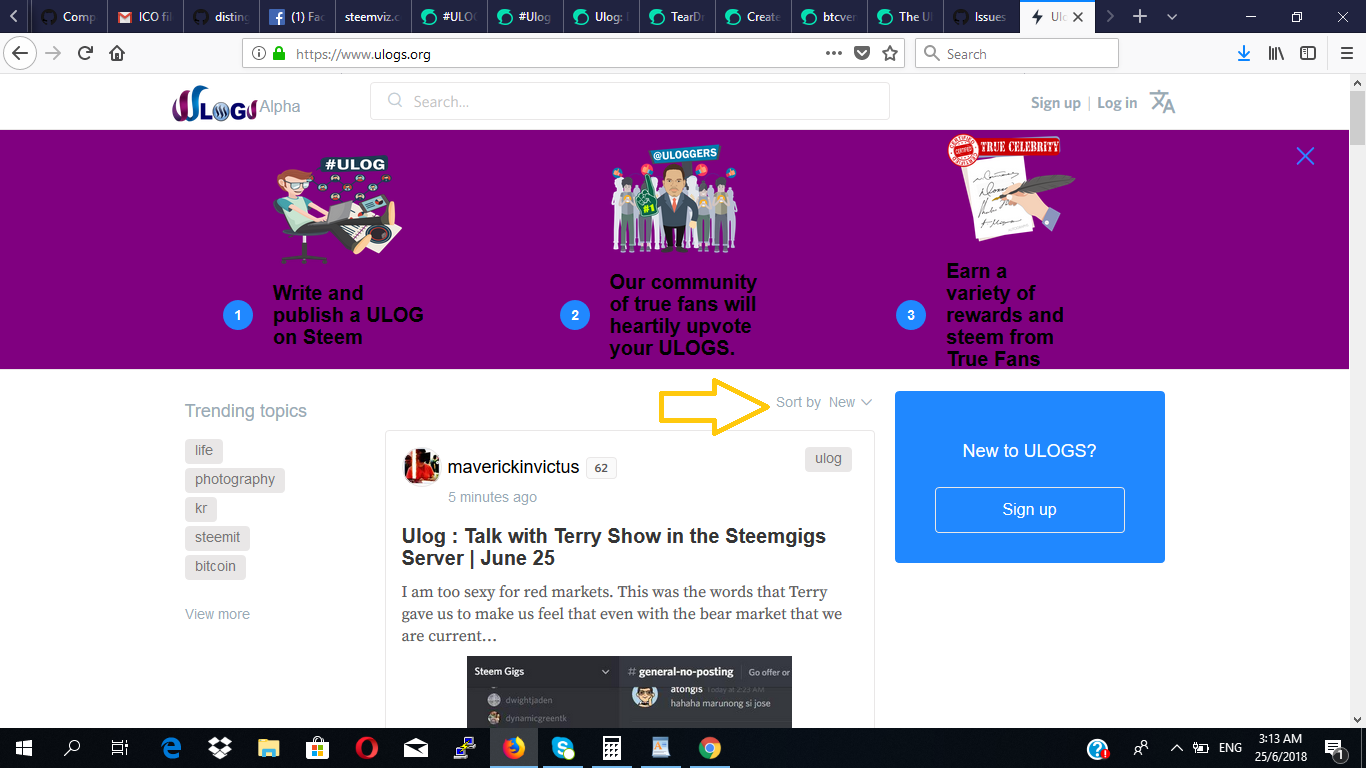Click the ULOGS logo
The height and width of the screenshot is (768, 1366).
tap(214, 105)
